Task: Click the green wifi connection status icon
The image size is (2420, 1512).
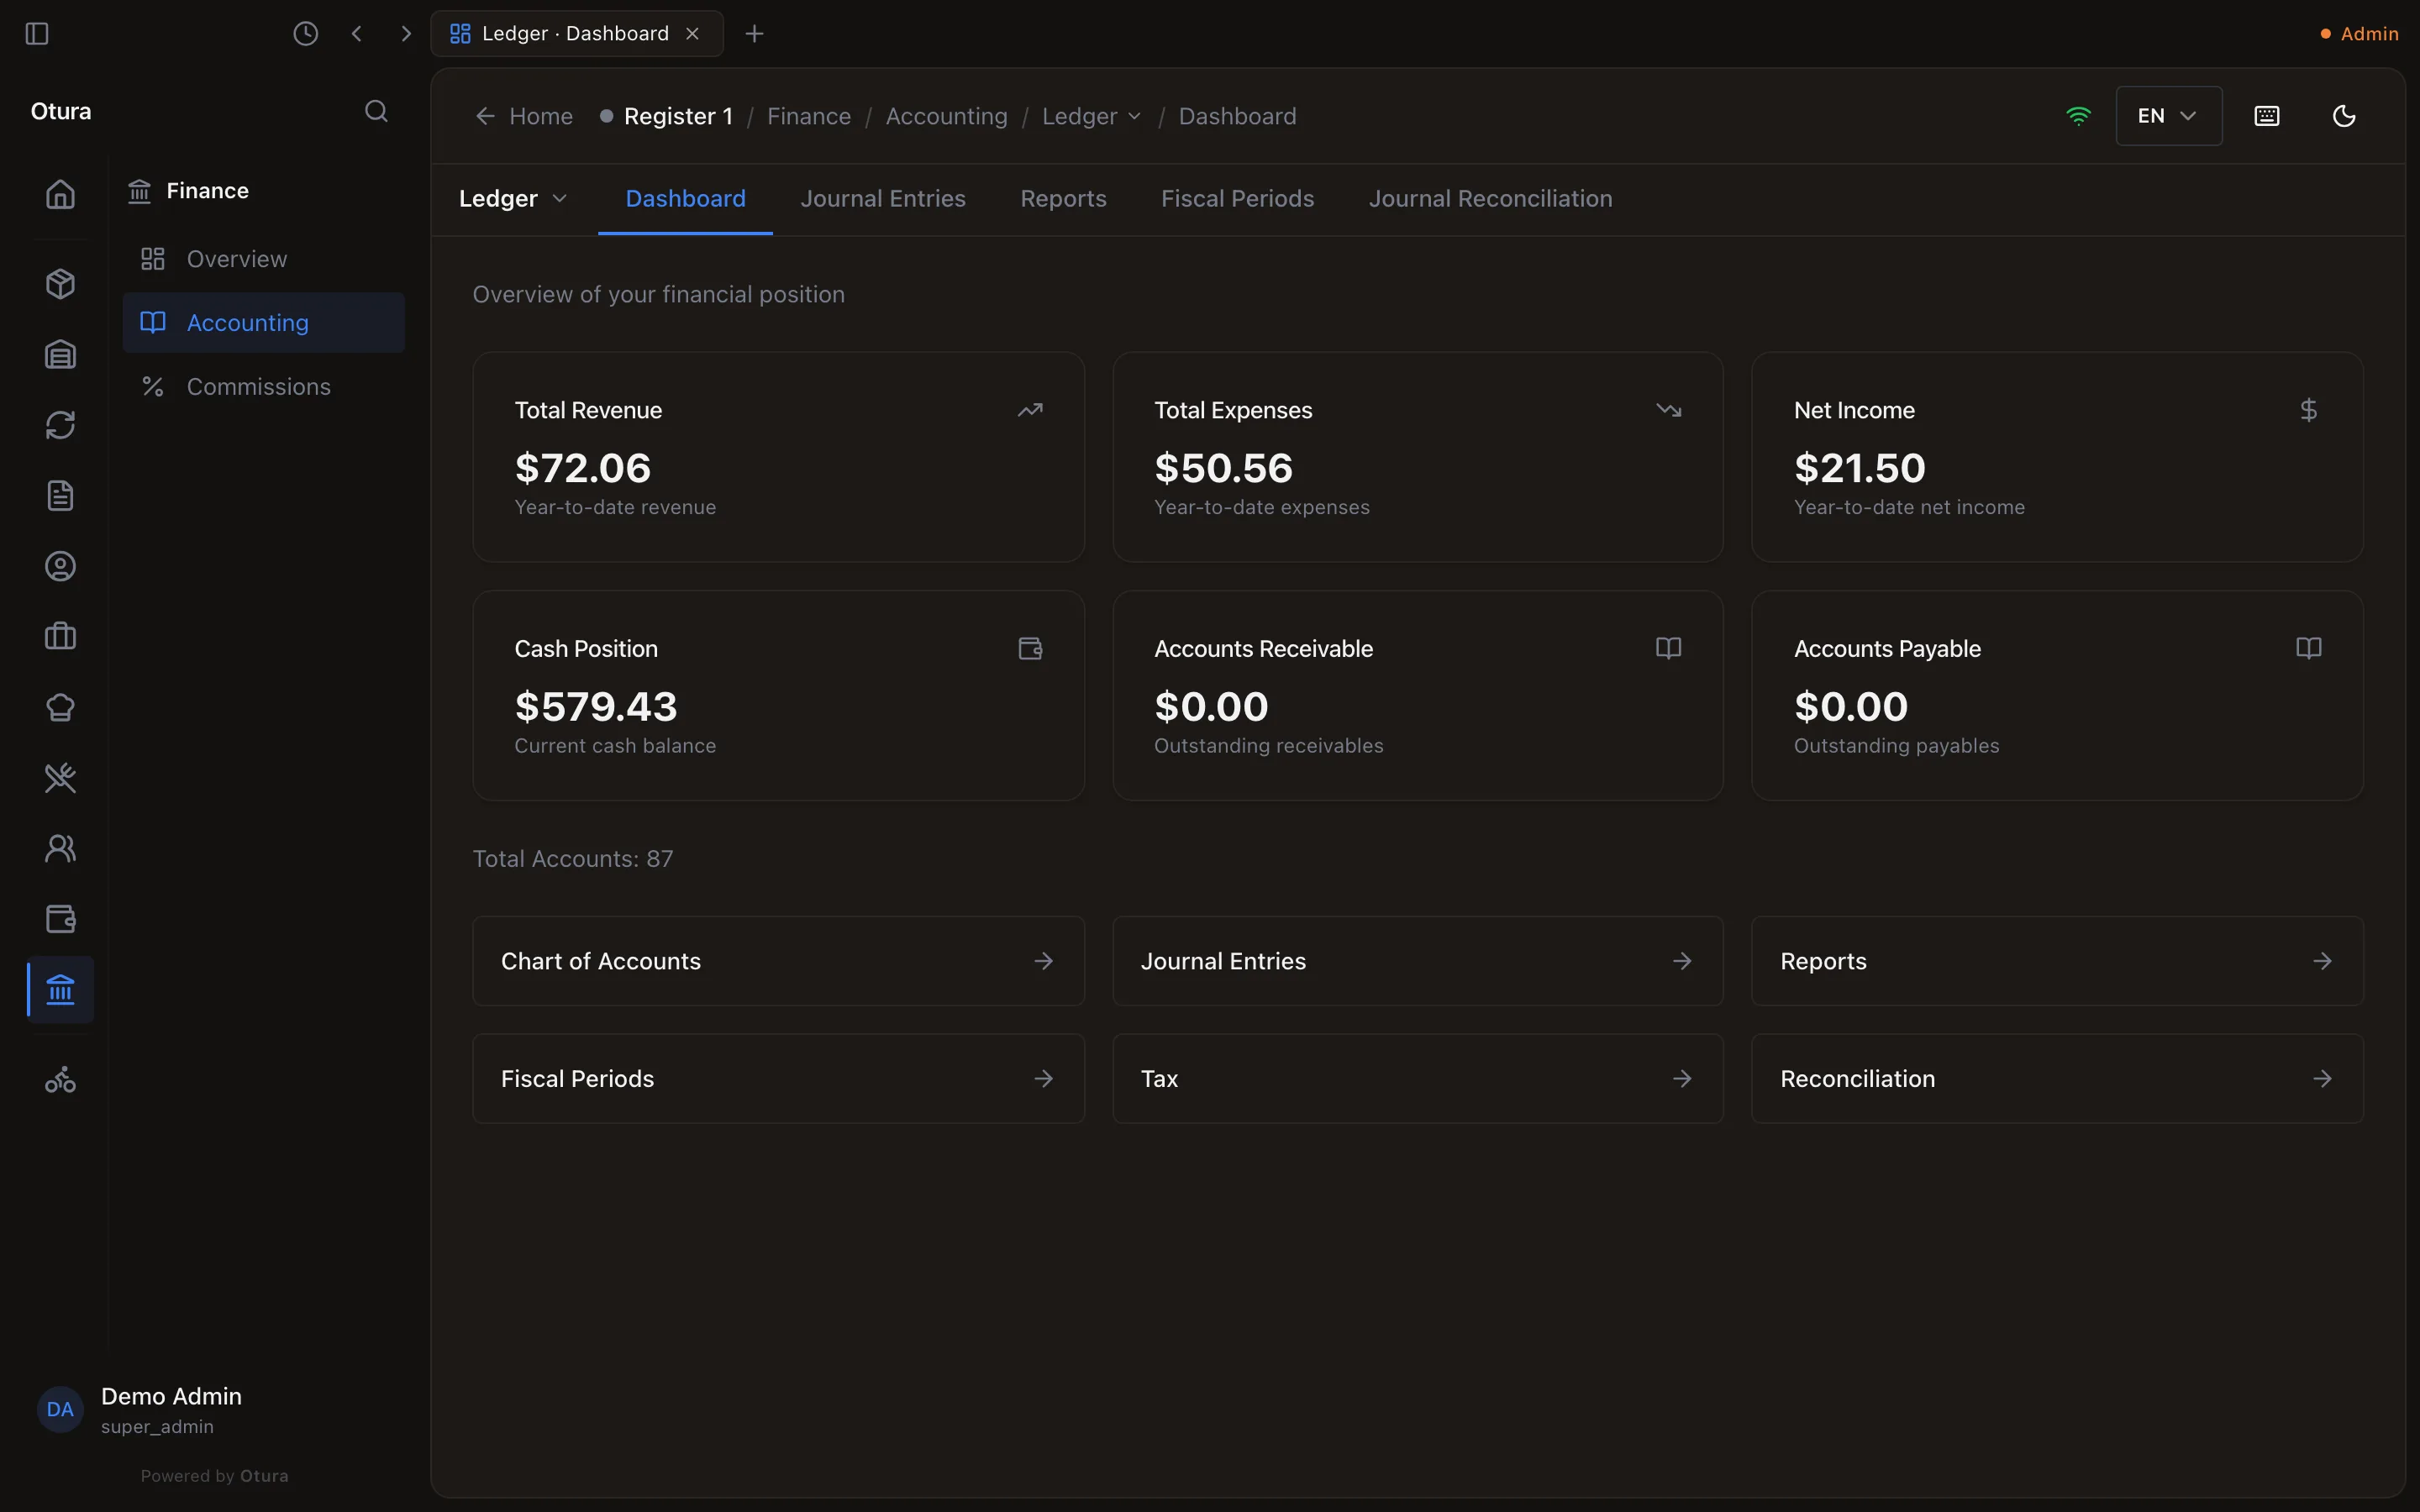Action: (x=2078, y=116)
